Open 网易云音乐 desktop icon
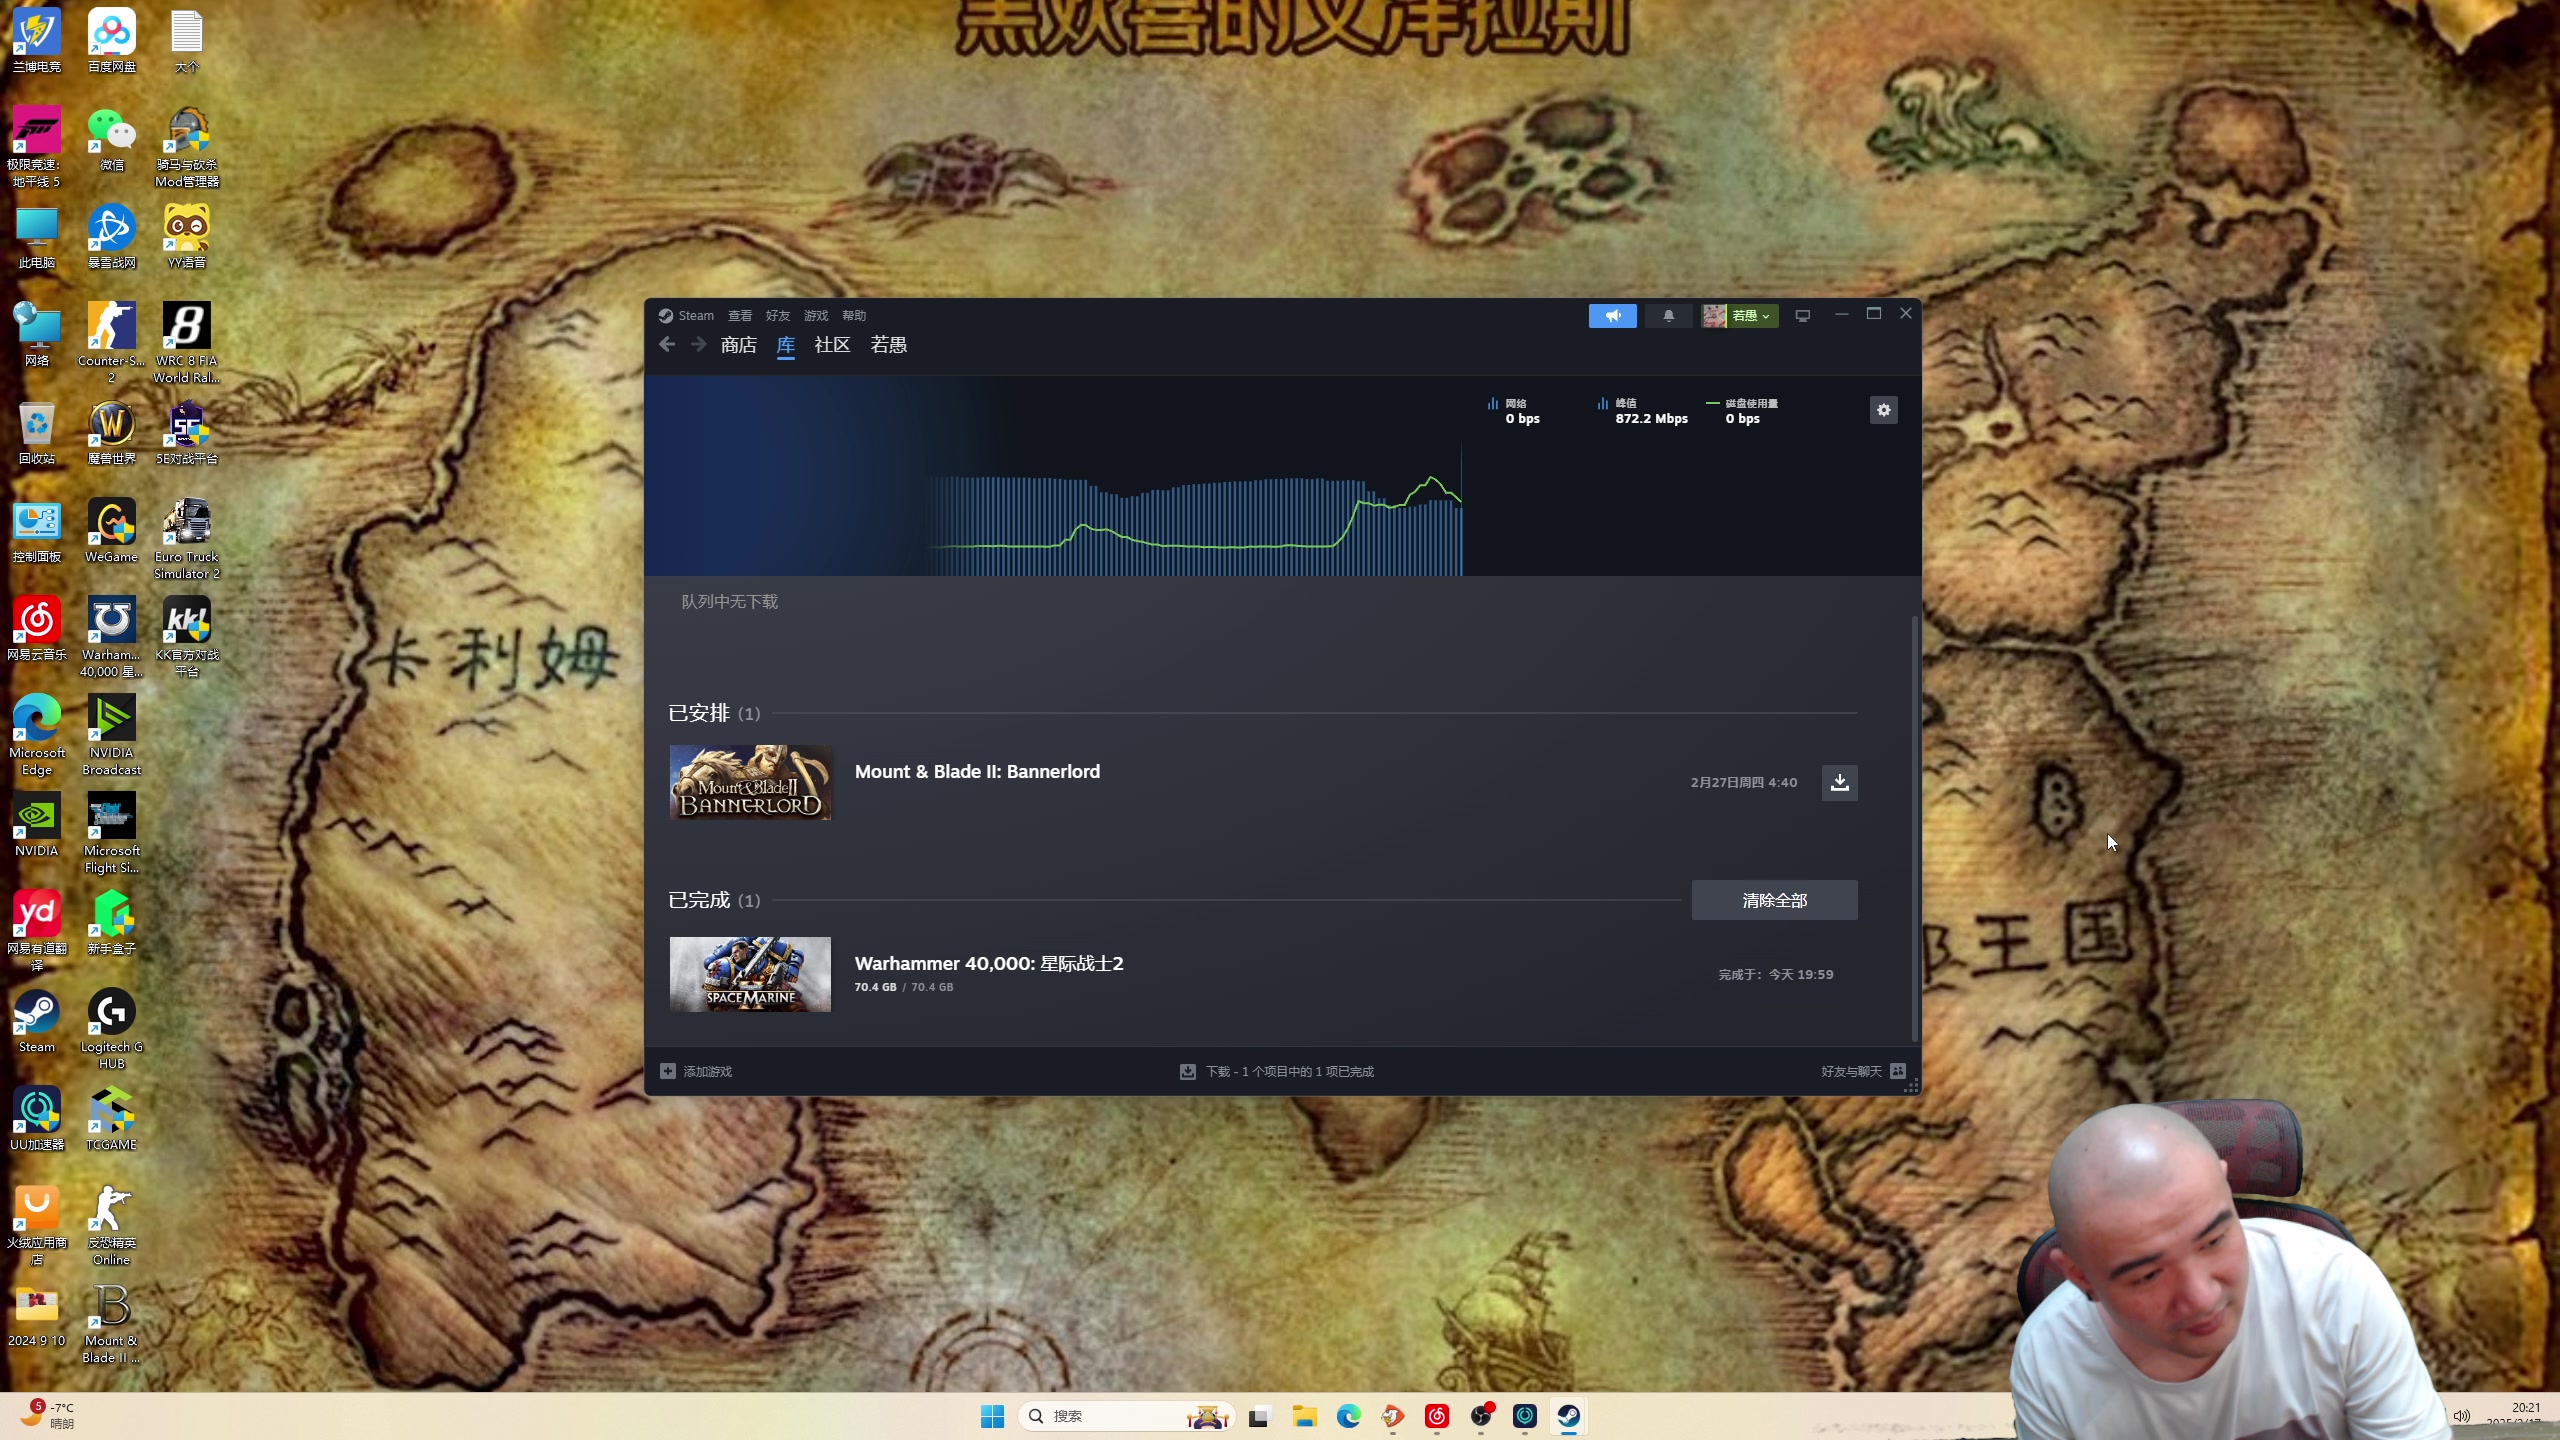This screenshot has height=1440, width=2560. 37,630
